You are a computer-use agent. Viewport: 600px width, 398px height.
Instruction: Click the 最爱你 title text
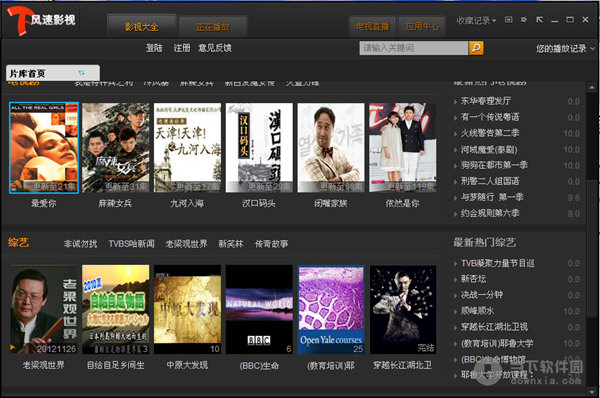tap(44, 203)
